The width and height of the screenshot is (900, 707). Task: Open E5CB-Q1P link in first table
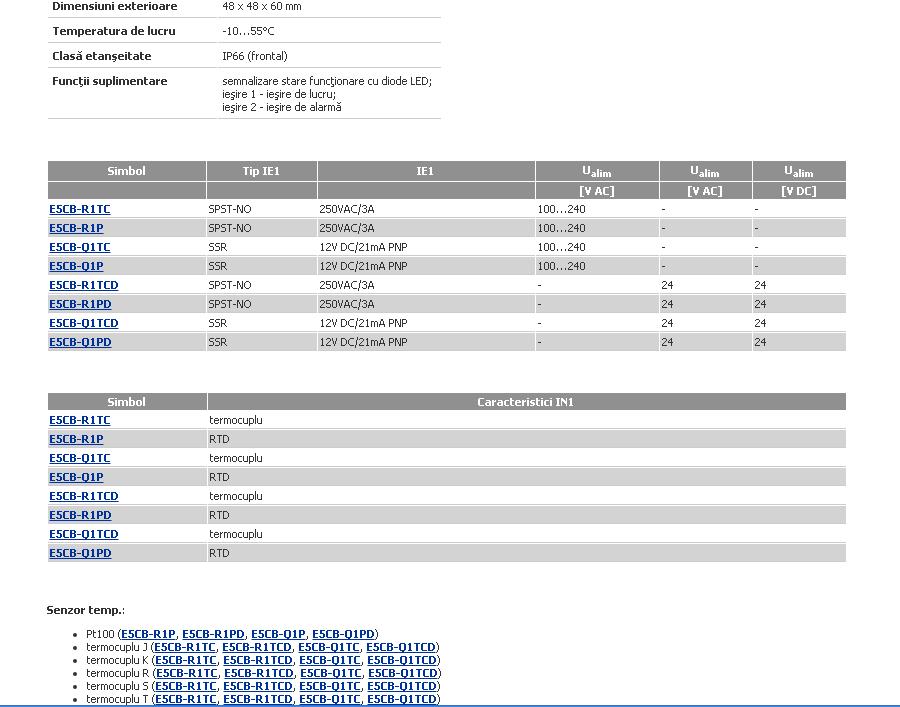(x=76, y=266)
